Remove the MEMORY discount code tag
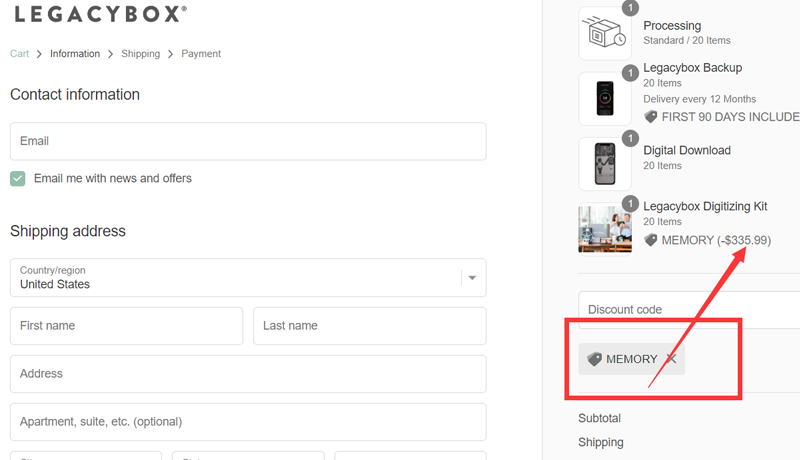 point(671,359)
